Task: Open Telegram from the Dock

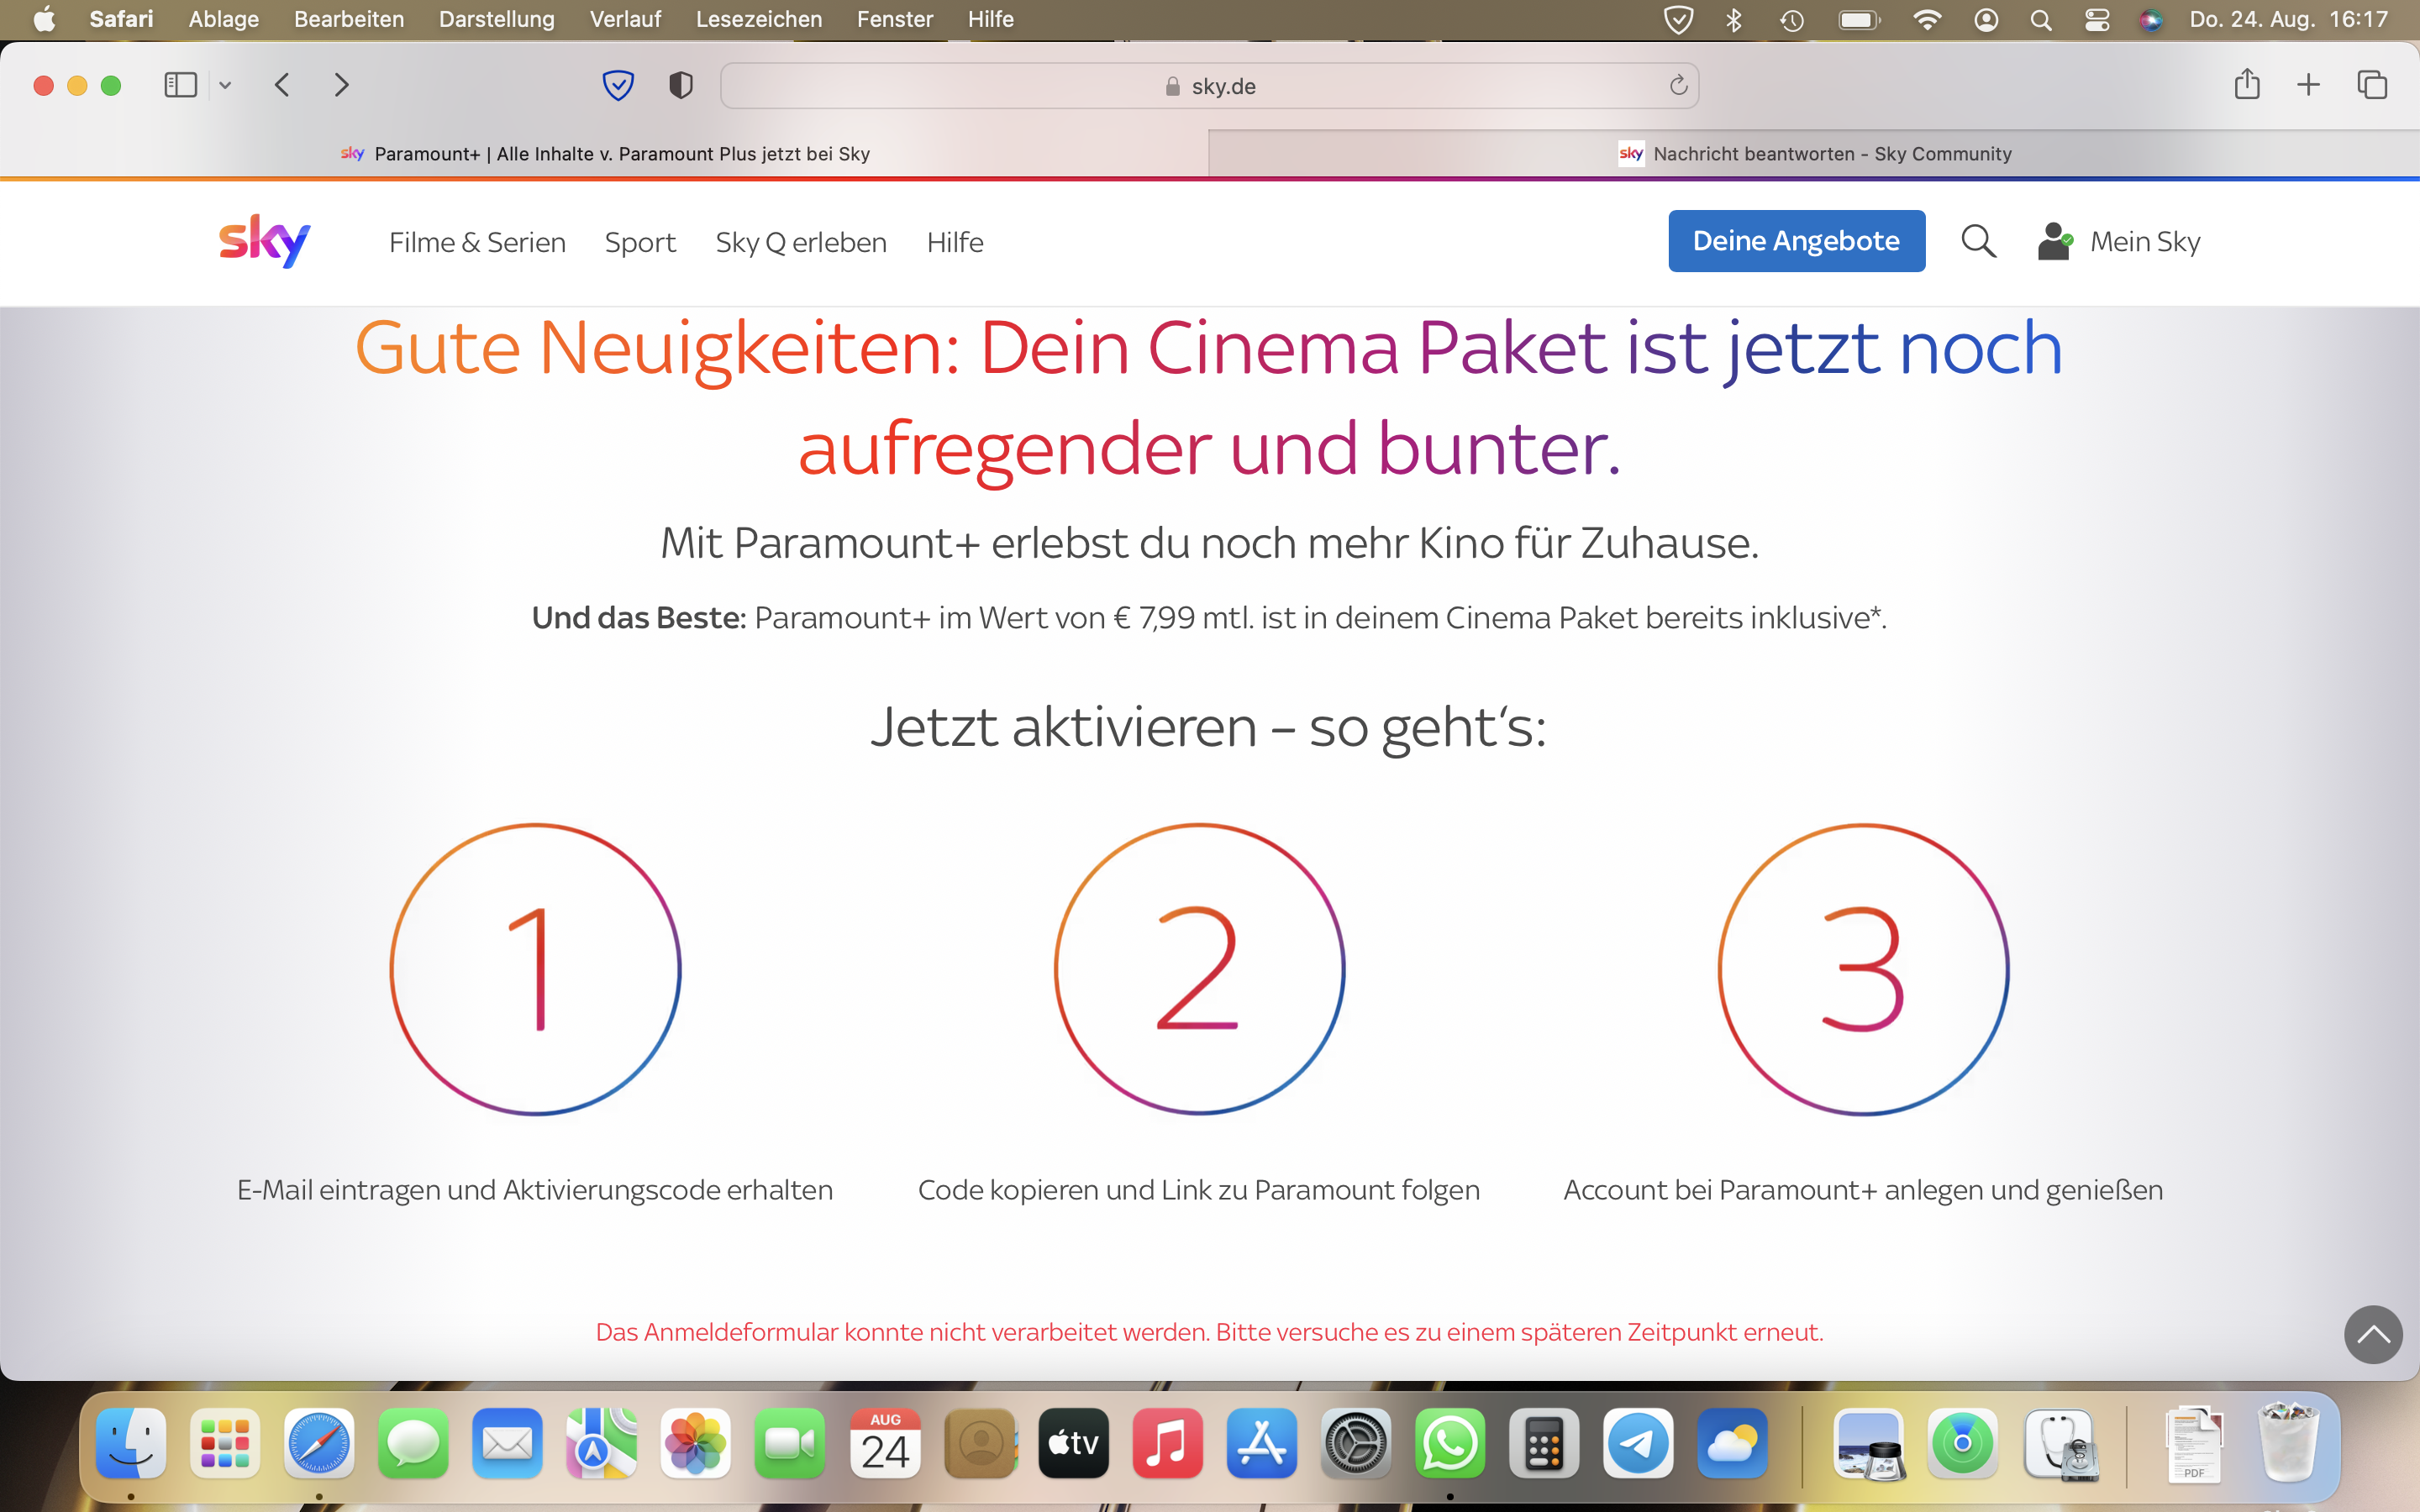Action: pos(1639,1443)
